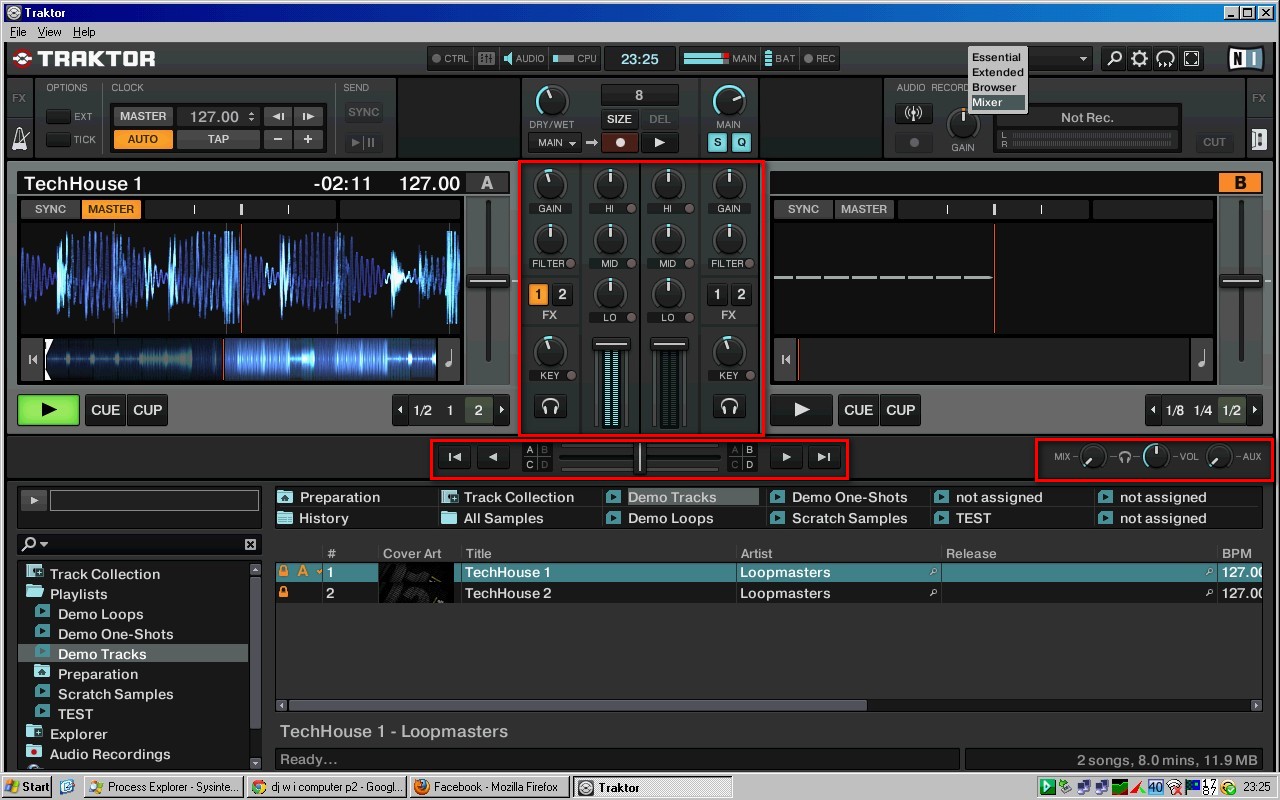Click the crossfader jump-left button
The height and width of the screenshot is (800, 1280).
(x=454, y=457)
